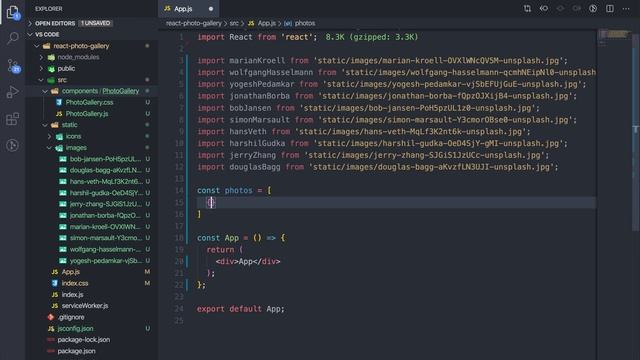Open harshil-gudka image file in explorer
Screen dimensions: 640x360
click(x=106, y=193)
